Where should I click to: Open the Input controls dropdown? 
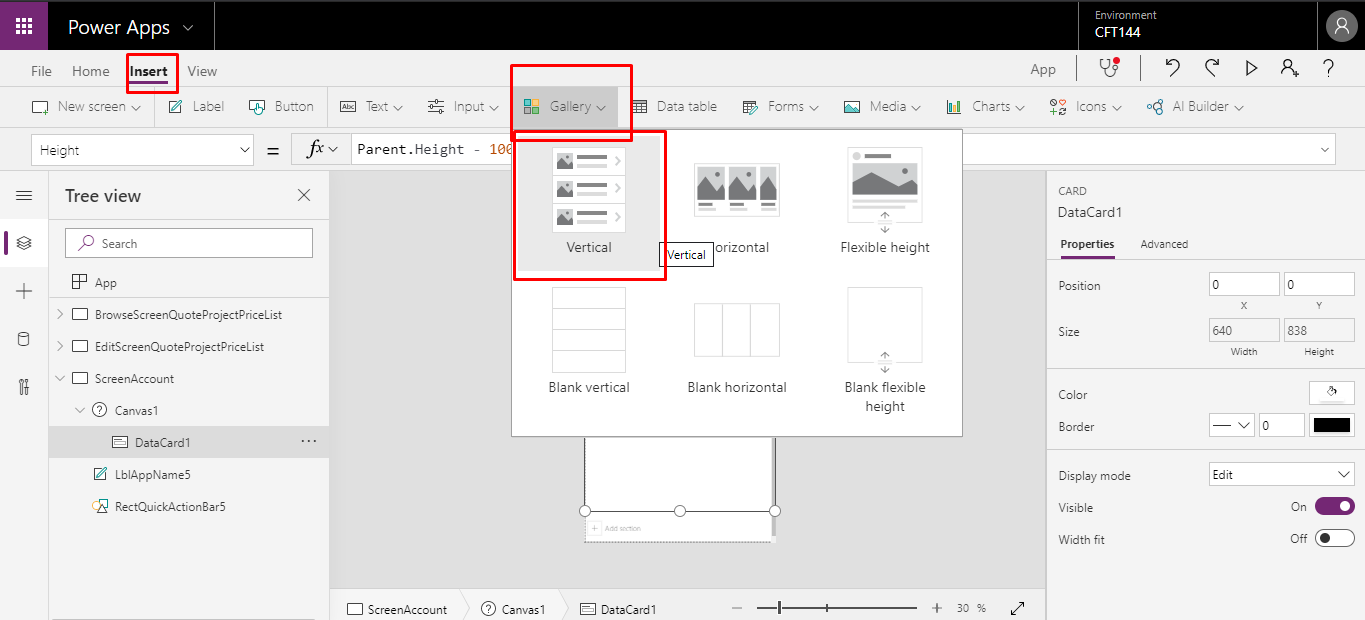[x=463, y=106]
